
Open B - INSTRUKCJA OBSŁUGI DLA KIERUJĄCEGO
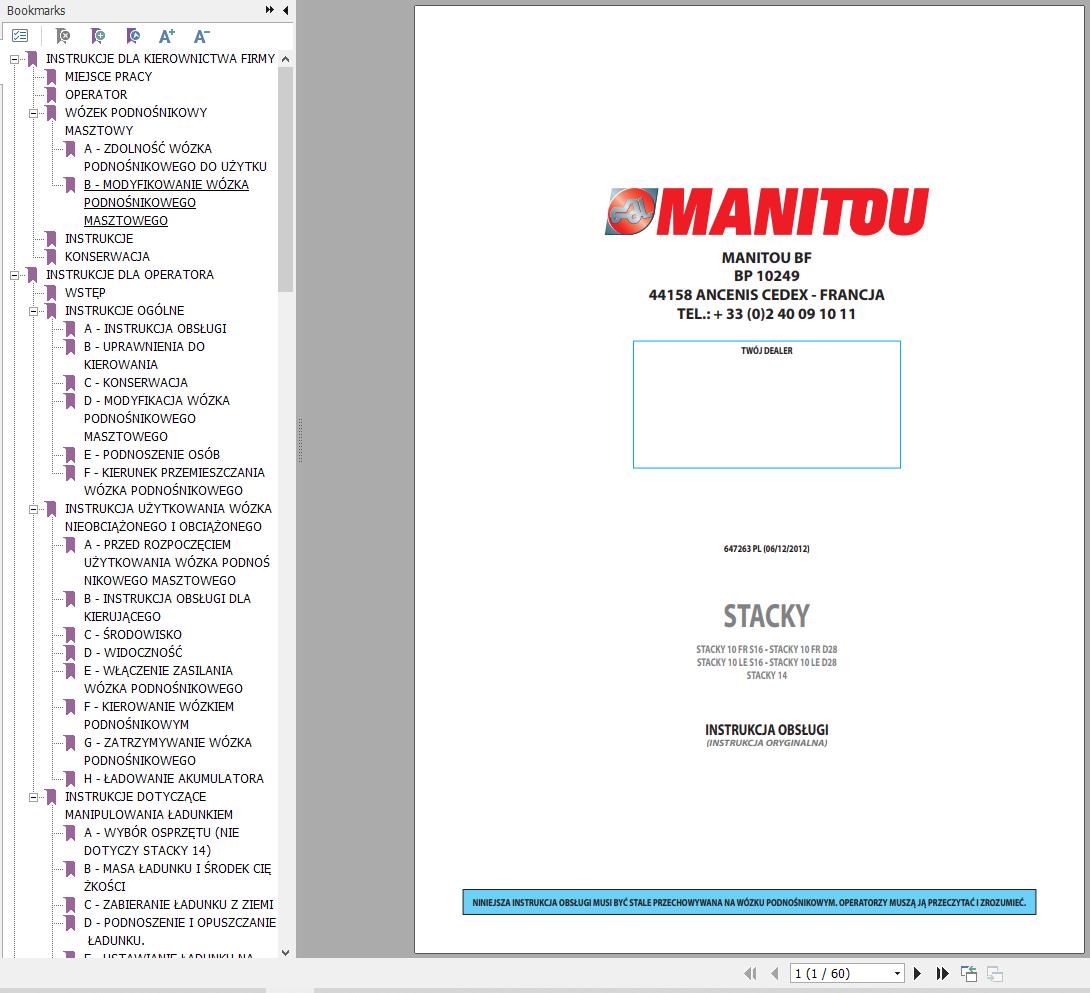click(x=167, y=607)
